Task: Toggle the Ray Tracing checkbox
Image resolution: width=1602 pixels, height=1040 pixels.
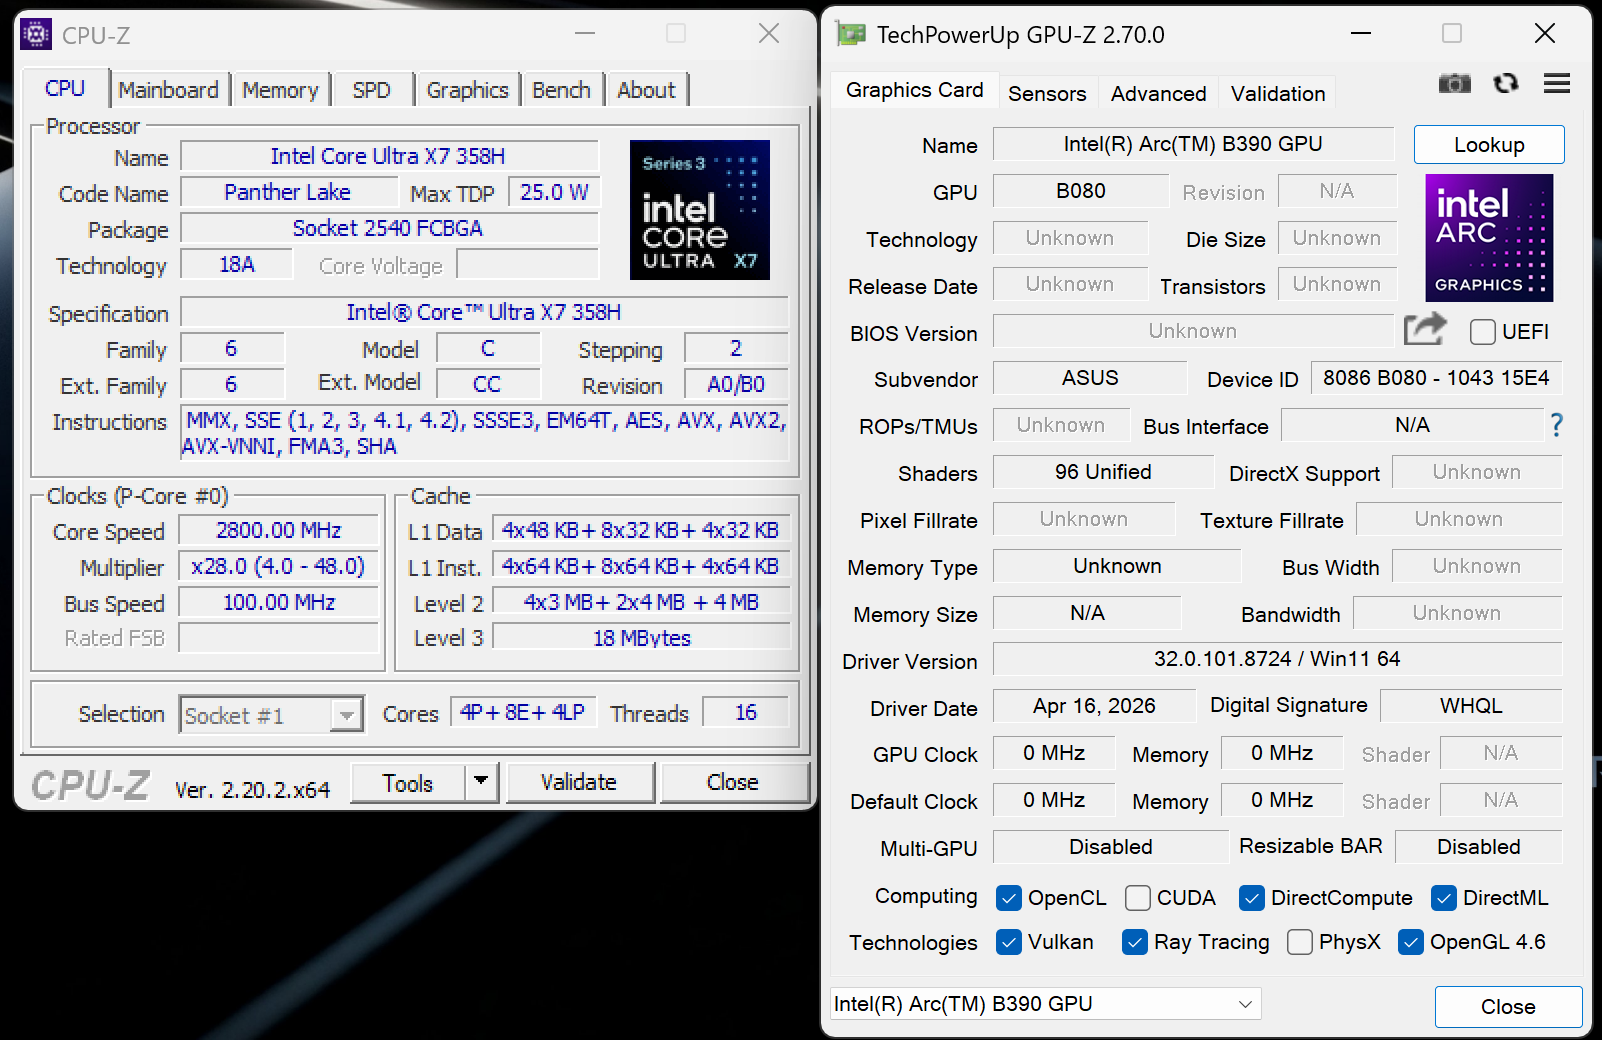Action: 1135,942
